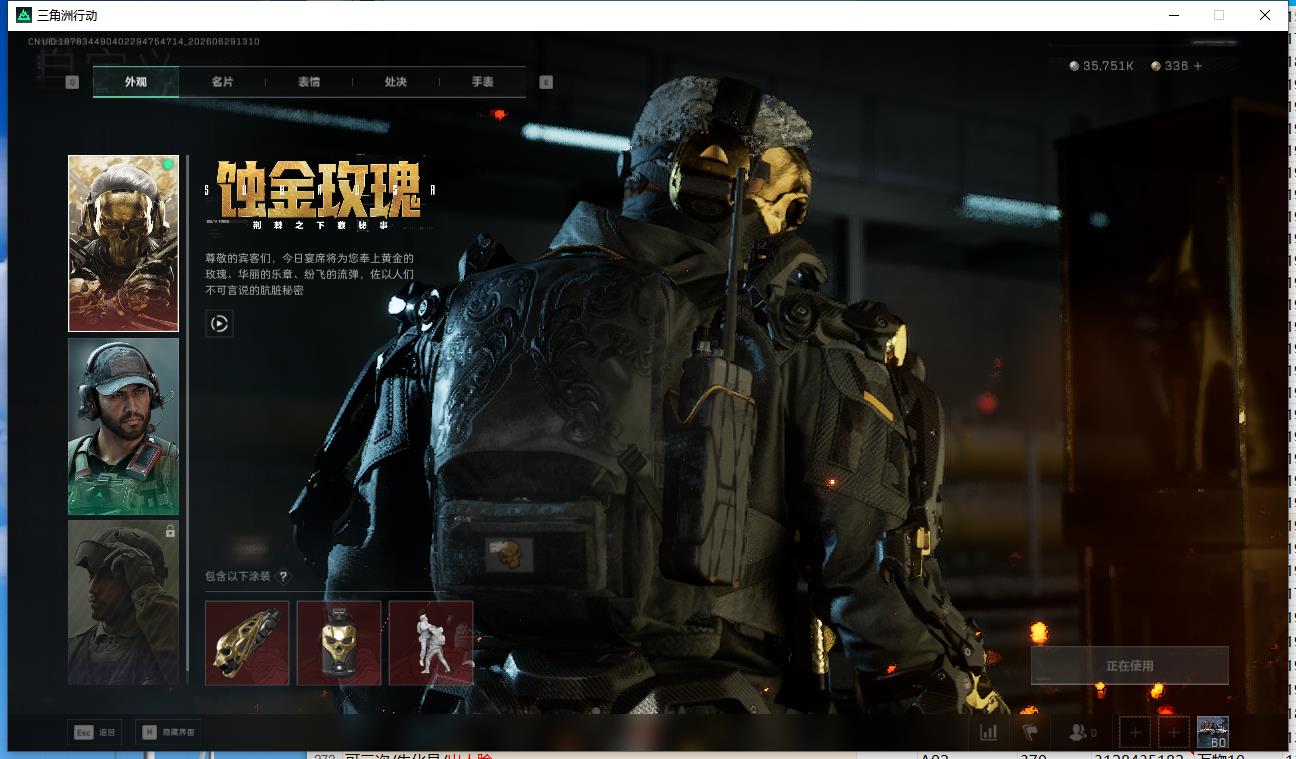
Task: Click the 三角洲行动 logo in the title bar
Action: [24, 15]
